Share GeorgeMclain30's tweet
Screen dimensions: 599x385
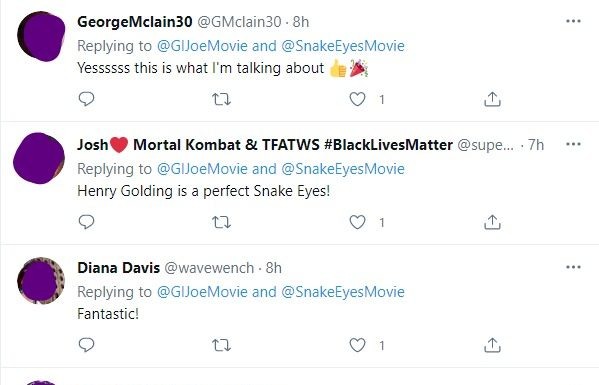(492, 99)
